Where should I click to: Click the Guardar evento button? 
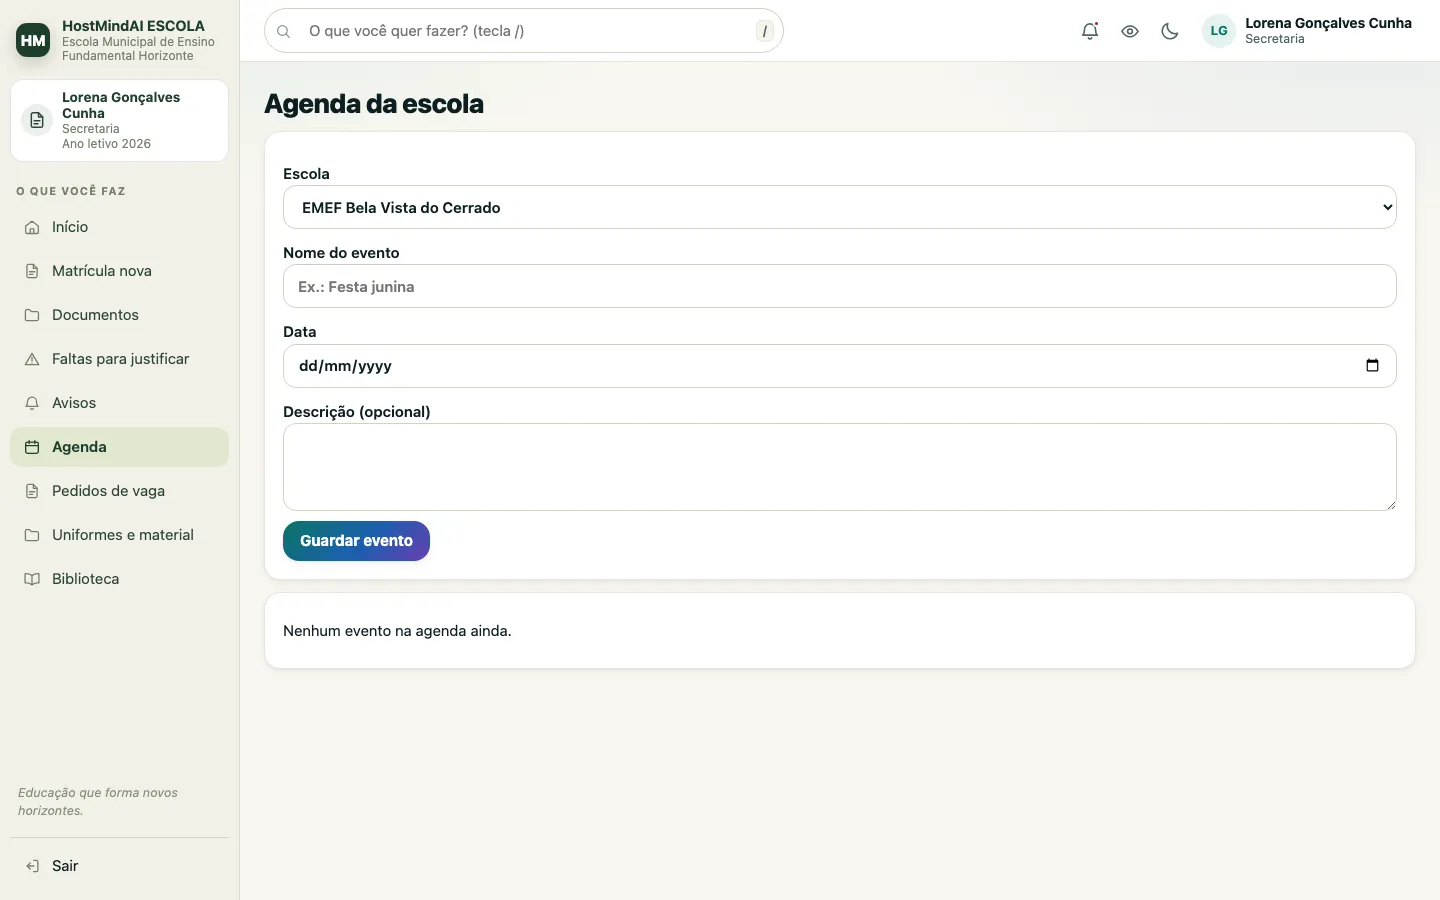pyautogui.click(x=356, y=541)
